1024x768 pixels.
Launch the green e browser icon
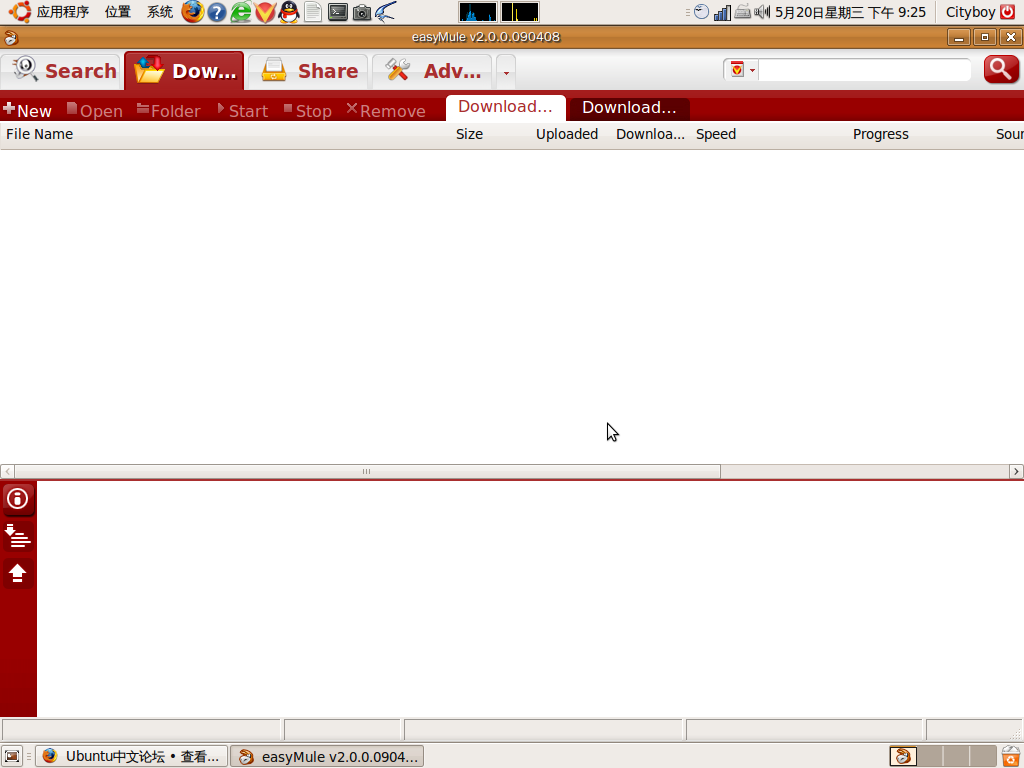[241, 12]
